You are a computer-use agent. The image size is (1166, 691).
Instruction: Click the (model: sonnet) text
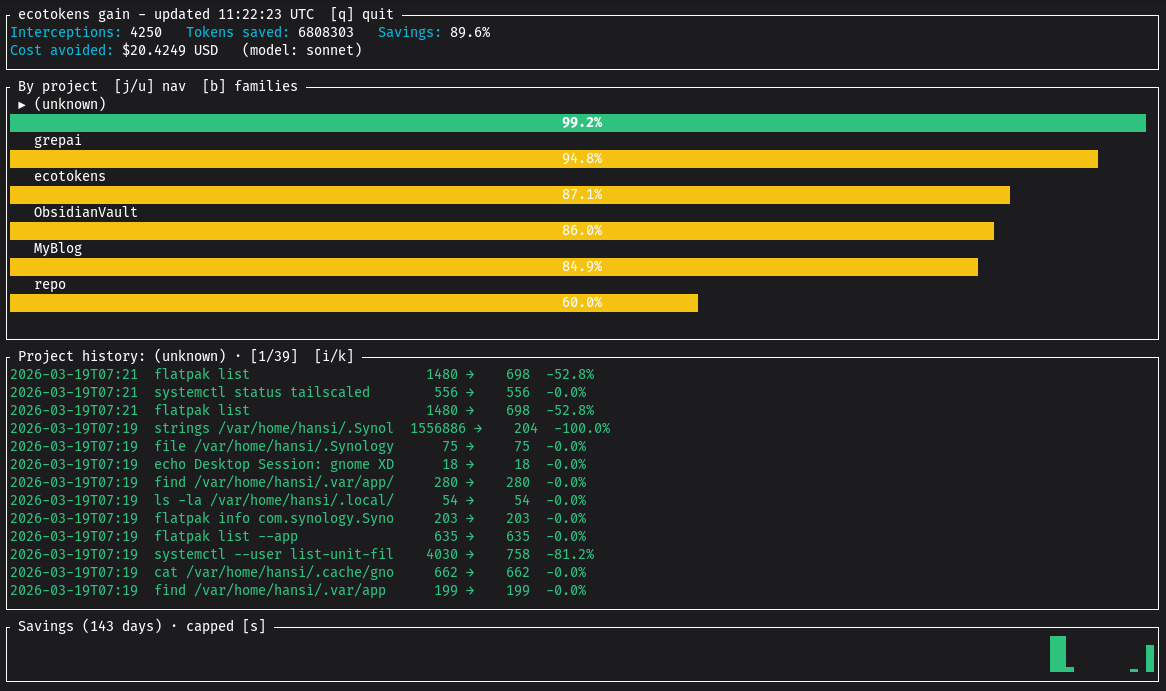click(x=302, y=51)
